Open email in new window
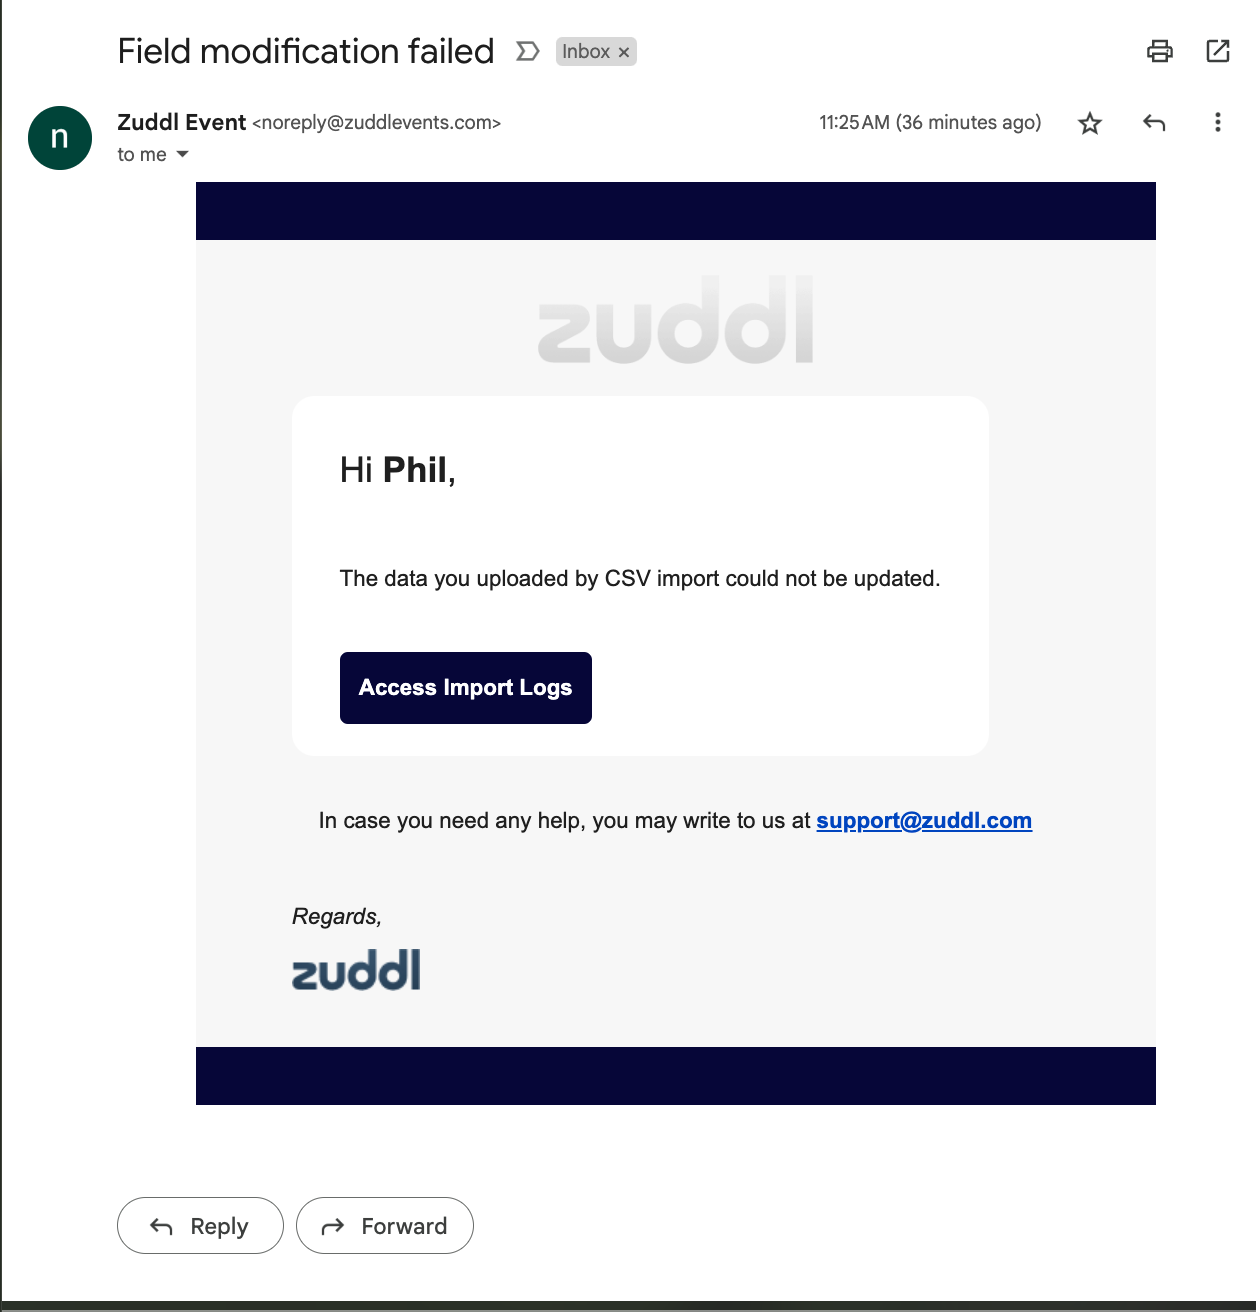Viewport: 1256px width, 1312px height. click(1217, 51)
